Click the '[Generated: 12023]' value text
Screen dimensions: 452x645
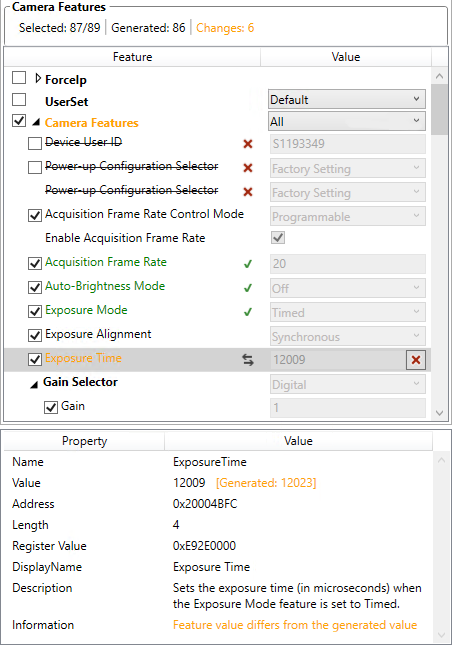(266, 483)
